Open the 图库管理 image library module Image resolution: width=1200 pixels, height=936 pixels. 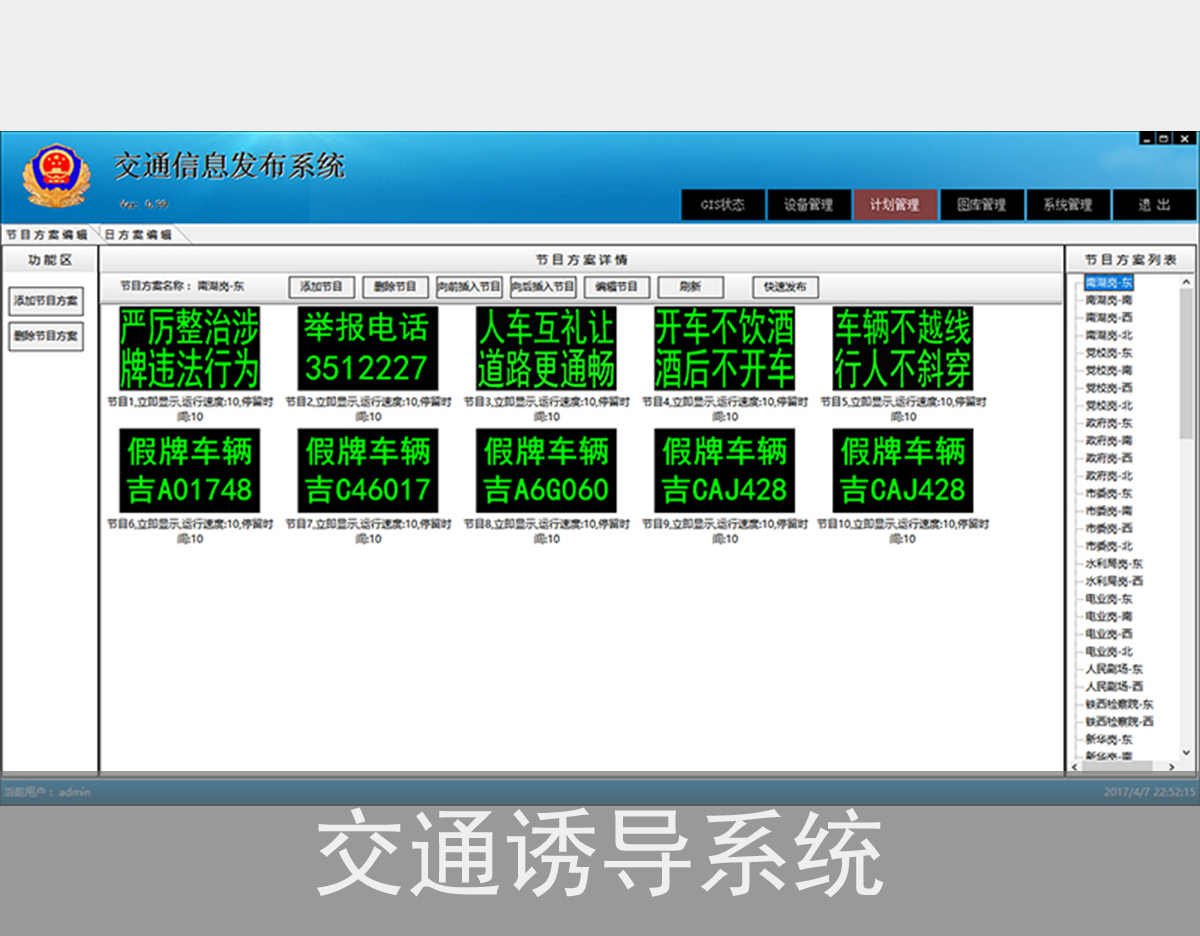pos(983,205)
